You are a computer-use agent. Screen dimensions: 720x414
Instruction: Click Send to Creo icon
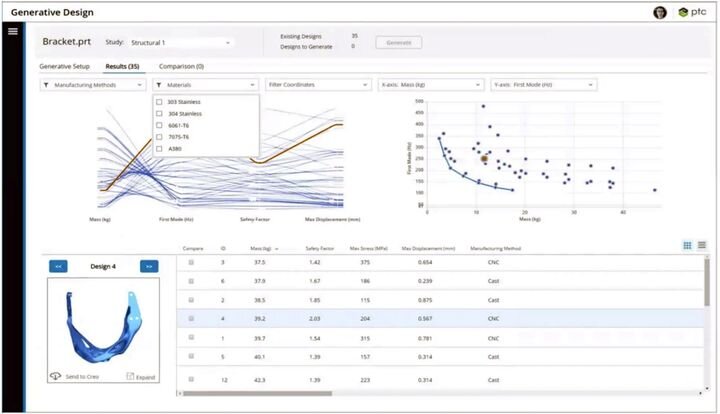click(57, 375)
